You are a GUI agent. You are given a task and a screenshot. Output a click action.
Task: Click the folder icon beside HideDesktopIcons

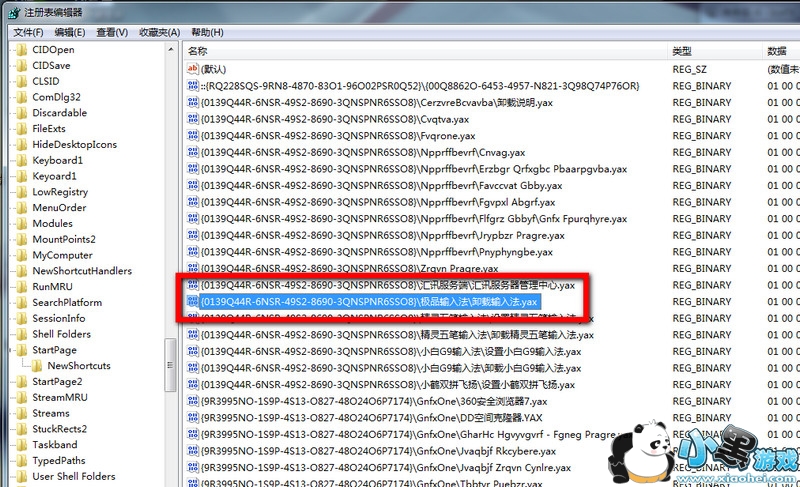click(x=21, y=145)
